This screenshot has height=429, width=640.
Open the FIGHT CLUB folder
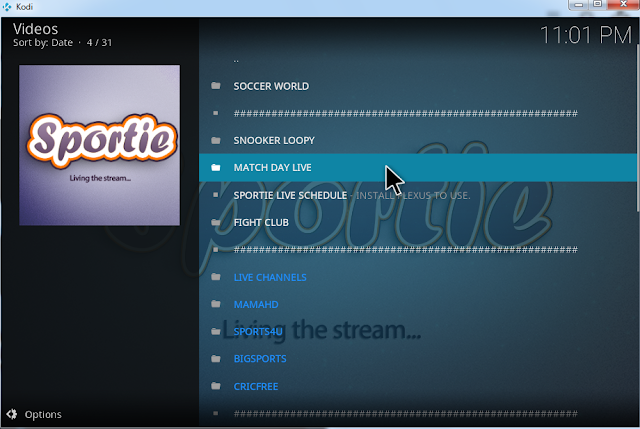point(418,222)
